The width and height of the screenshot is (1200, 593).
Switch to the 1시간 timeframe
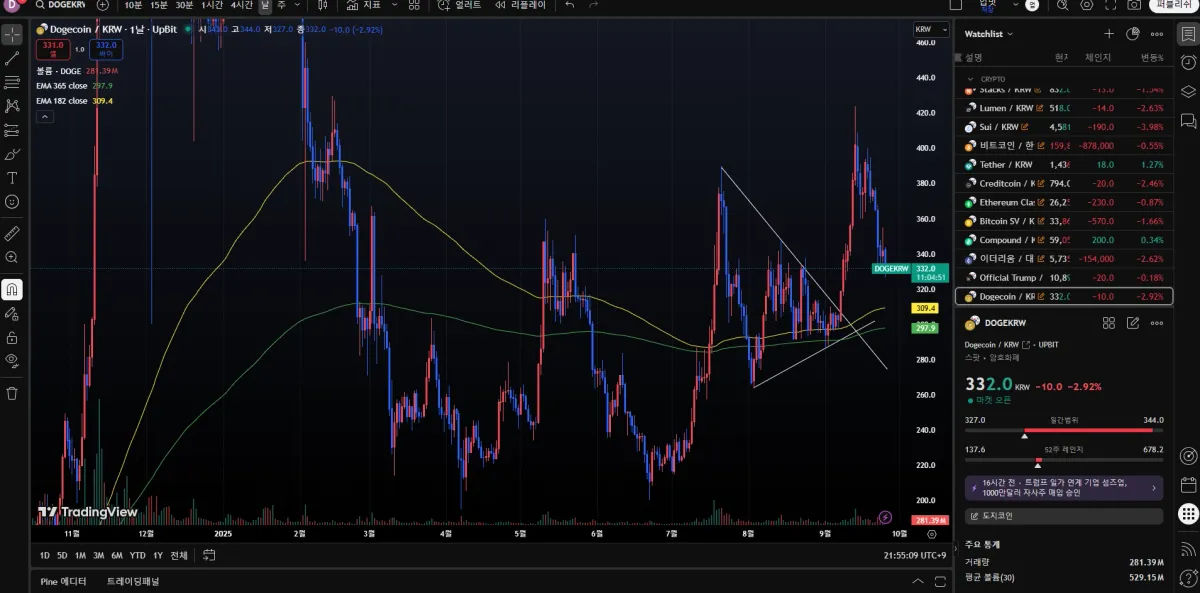pos(212,5)
